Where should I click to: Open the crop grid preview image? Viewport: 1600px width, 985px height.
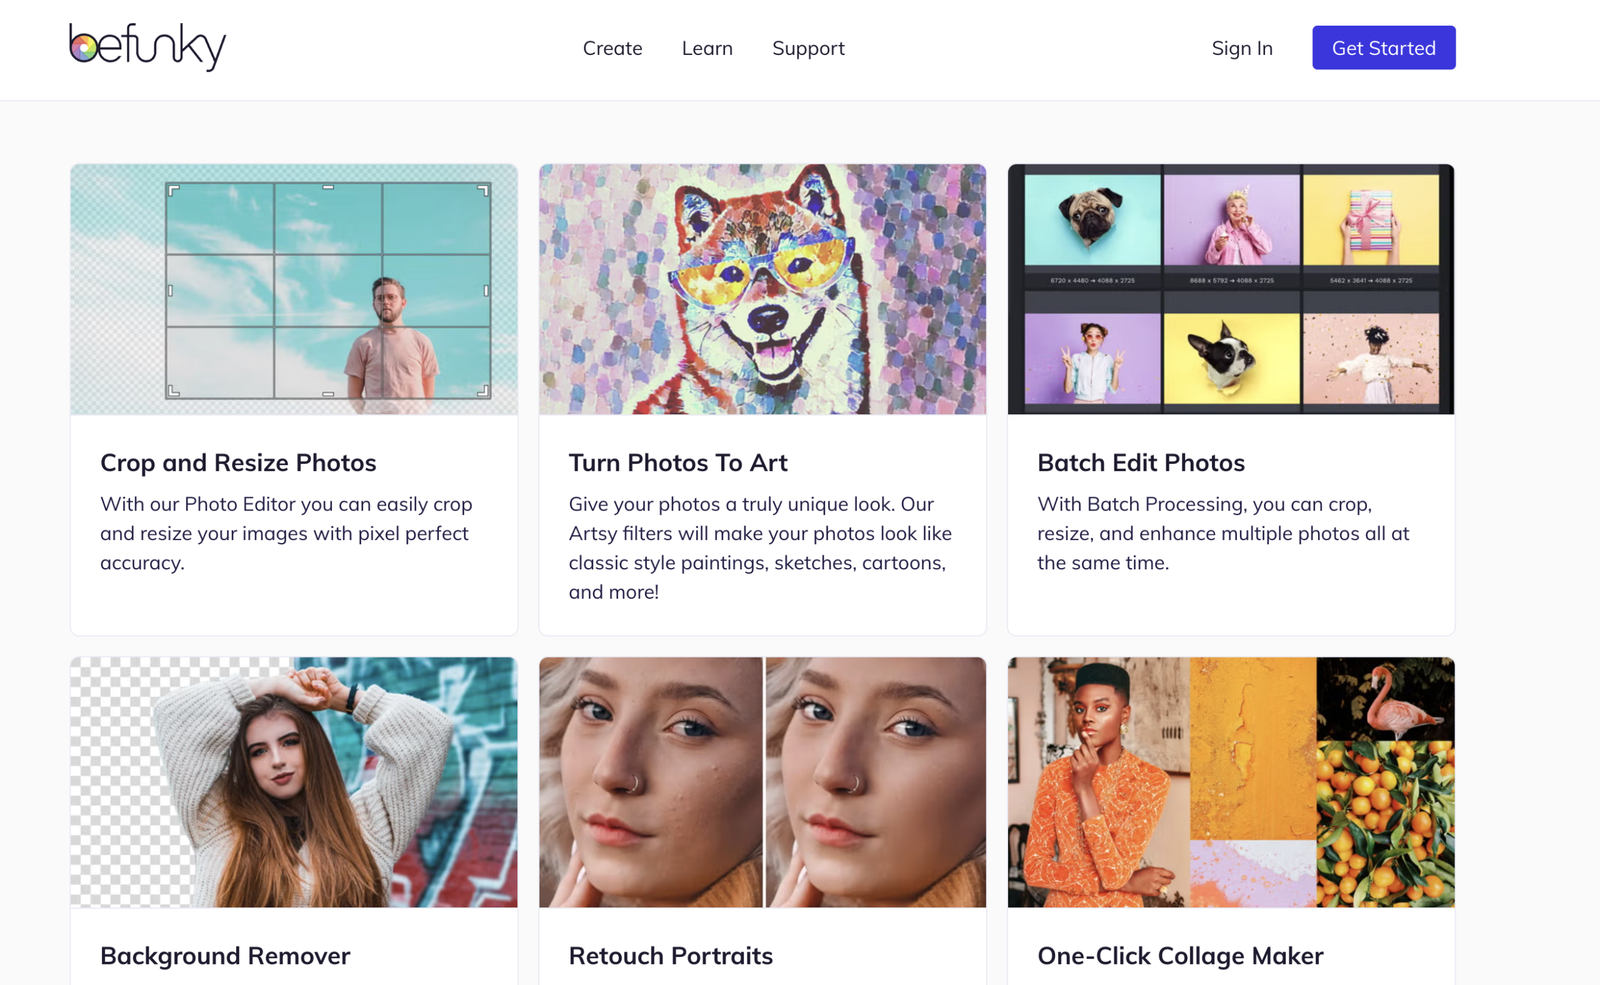click(294, 290)
